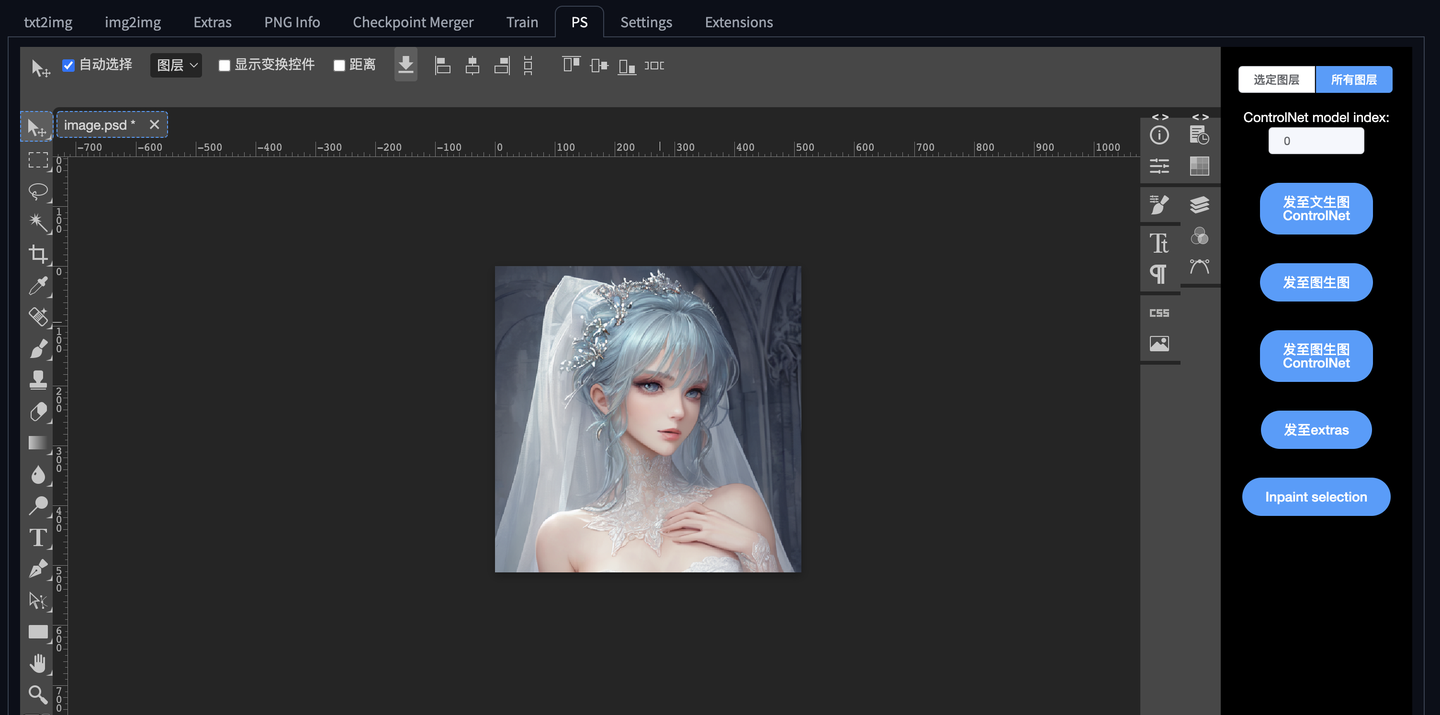The image size is (1440, 715).
Task: Expand the right side panel arrows
Action: 1200,117
